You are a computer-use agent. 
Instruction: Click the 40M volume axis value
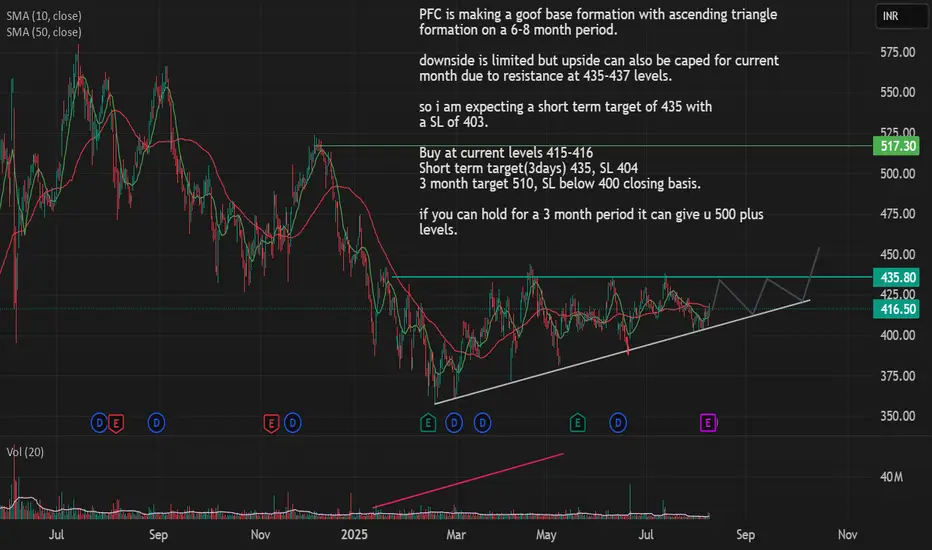(x=892, y=477)
